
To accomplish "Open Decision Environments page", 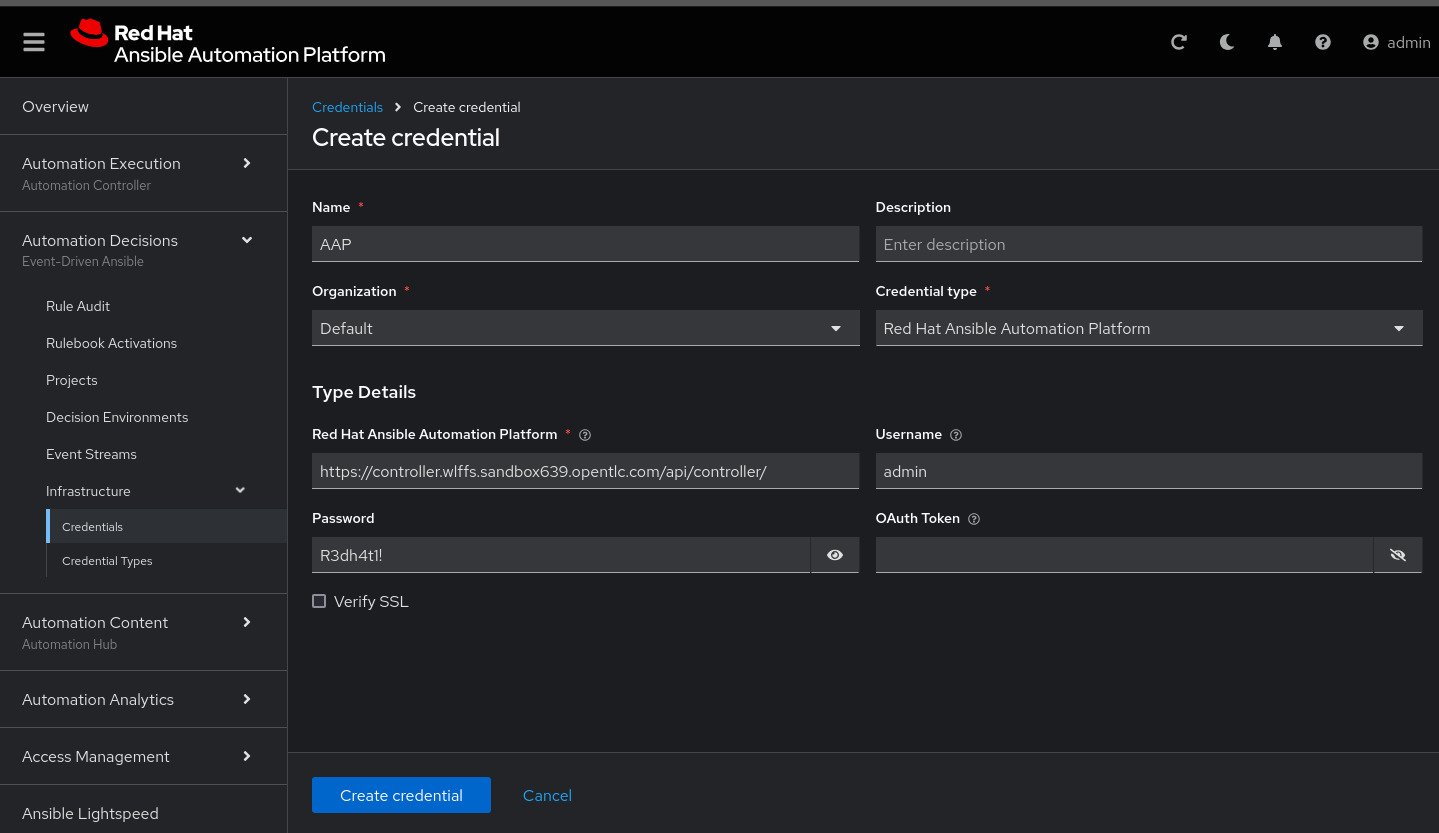I will tap(117, 417).
